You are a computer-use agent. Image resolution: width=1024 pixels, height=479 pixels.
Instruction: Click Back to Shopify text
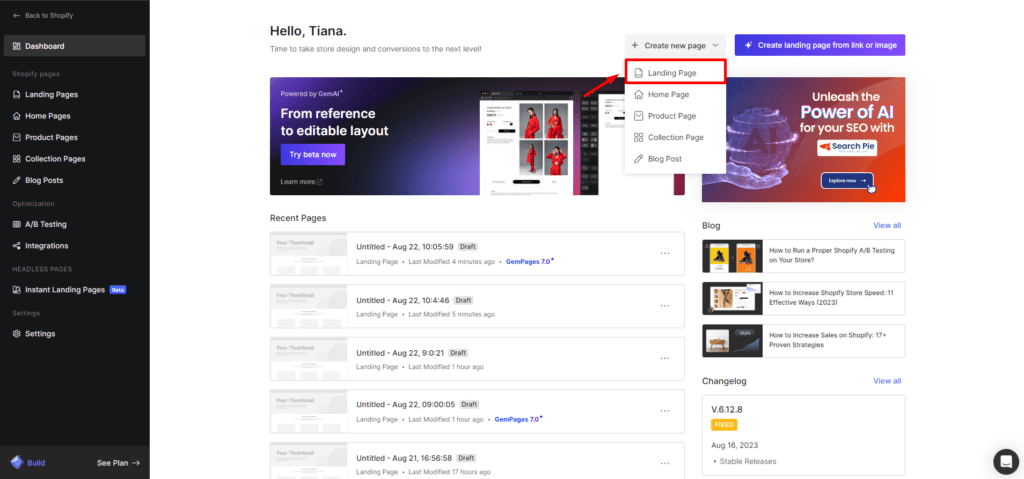tap(49, 15)
